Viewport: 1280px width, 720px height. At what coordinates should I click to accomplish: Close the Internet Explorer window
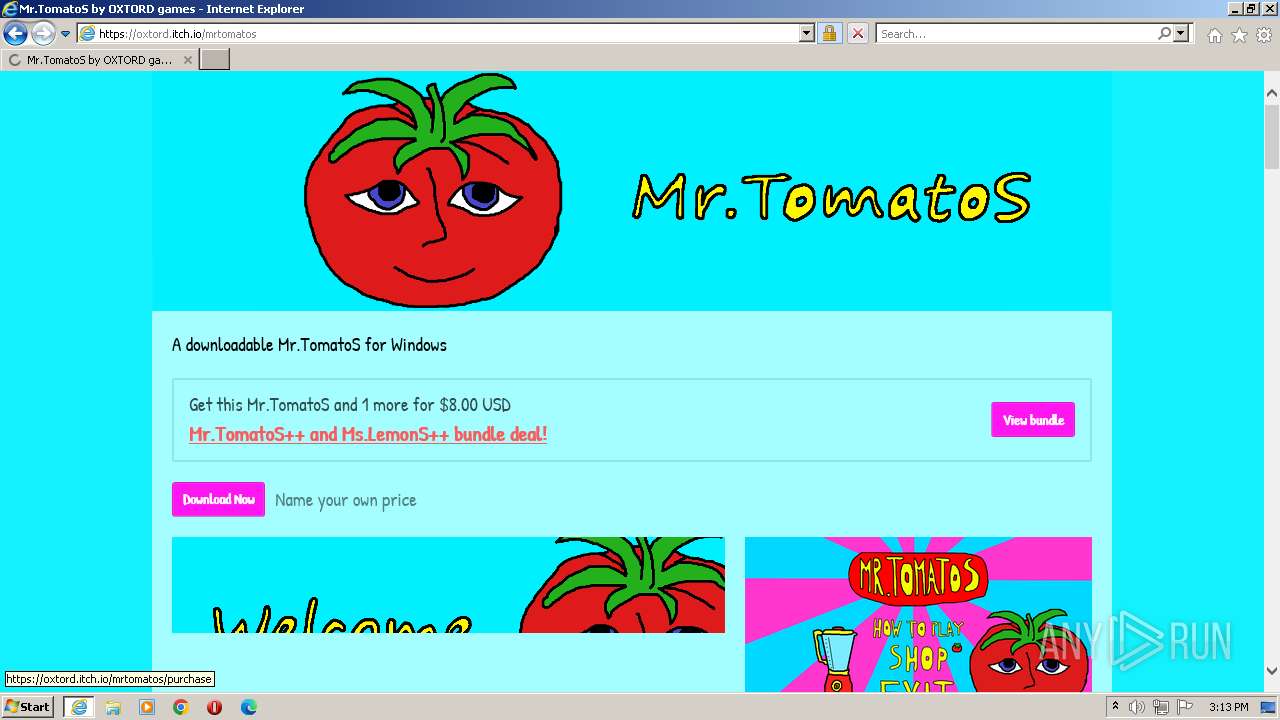click(1268, 9)
